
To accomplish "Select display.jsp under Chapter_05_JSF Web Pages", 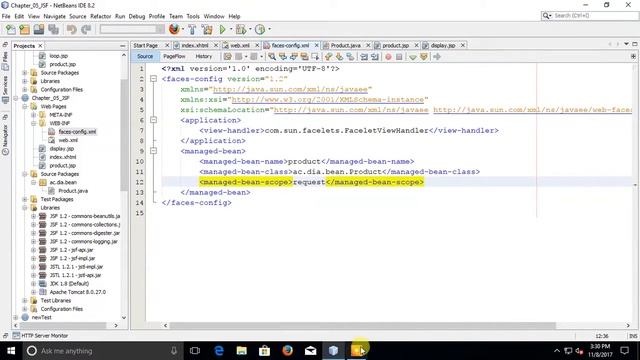I will pyautogui.click(x=61, y=149).
